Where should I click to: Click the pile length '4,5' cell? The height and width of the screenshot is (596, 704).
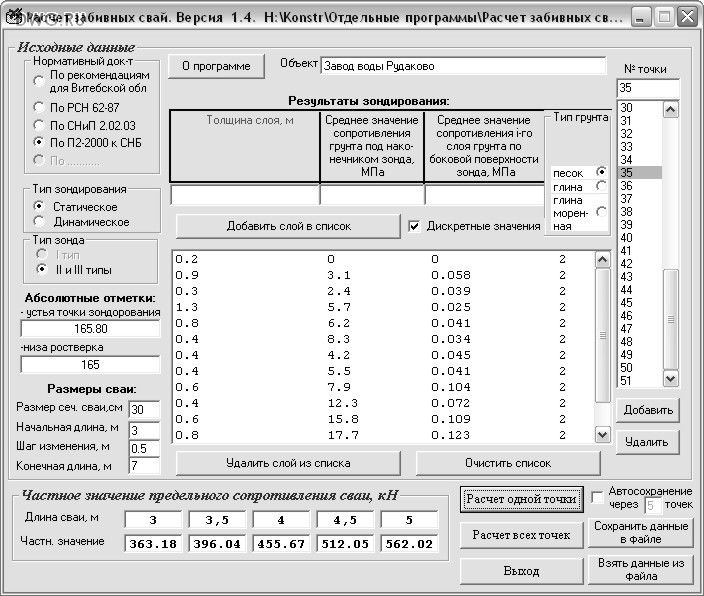coord(345,520)
